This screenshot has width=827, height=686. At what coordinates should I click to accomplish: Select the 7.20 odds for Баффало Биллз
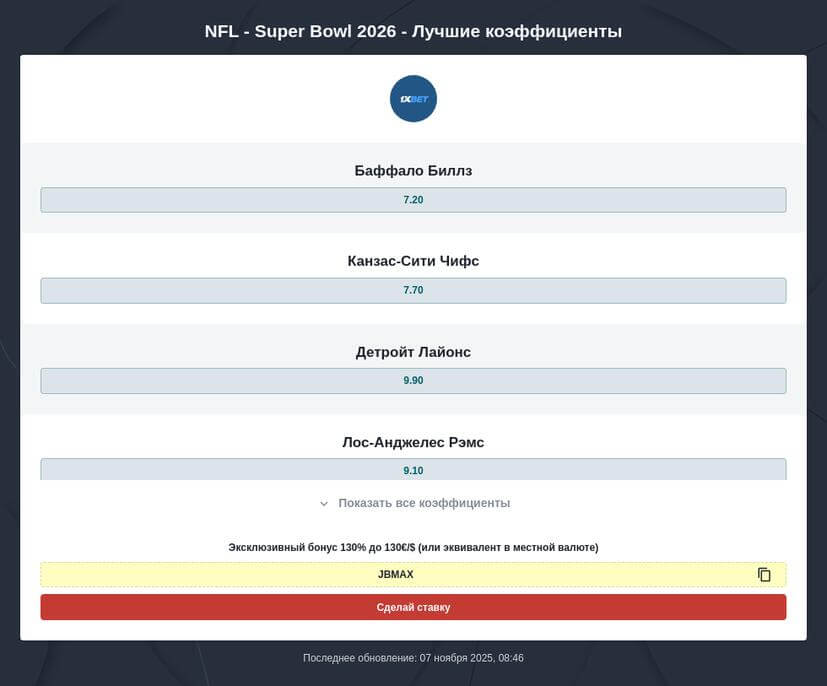click(413, 200)
